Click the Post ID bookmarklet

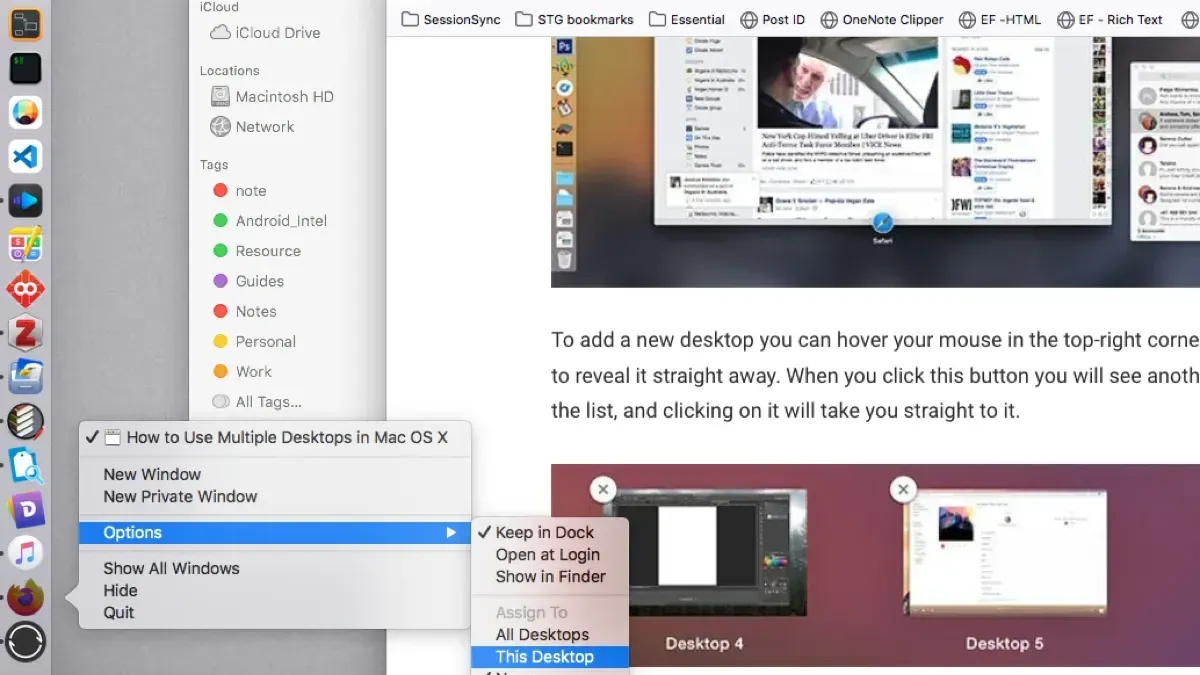click(x=772, y=19)
